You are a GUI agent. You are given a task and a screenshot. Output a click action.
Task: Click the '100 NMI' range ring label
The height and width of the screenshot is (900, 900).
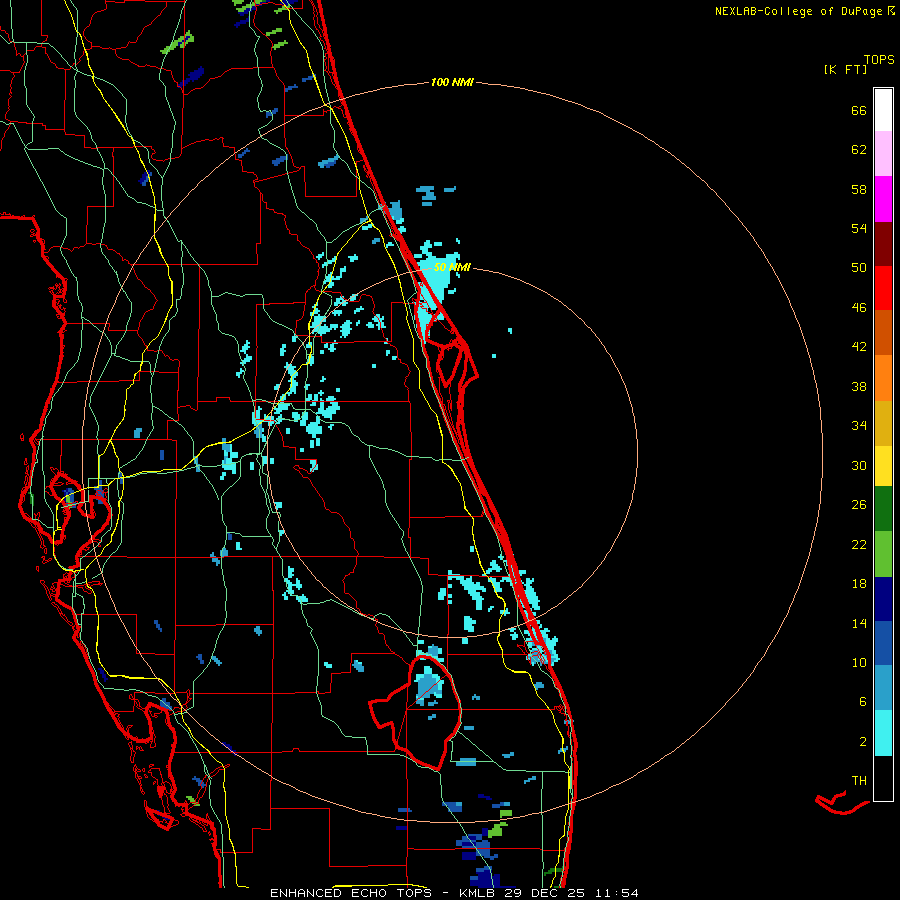(x=452, y=83)
